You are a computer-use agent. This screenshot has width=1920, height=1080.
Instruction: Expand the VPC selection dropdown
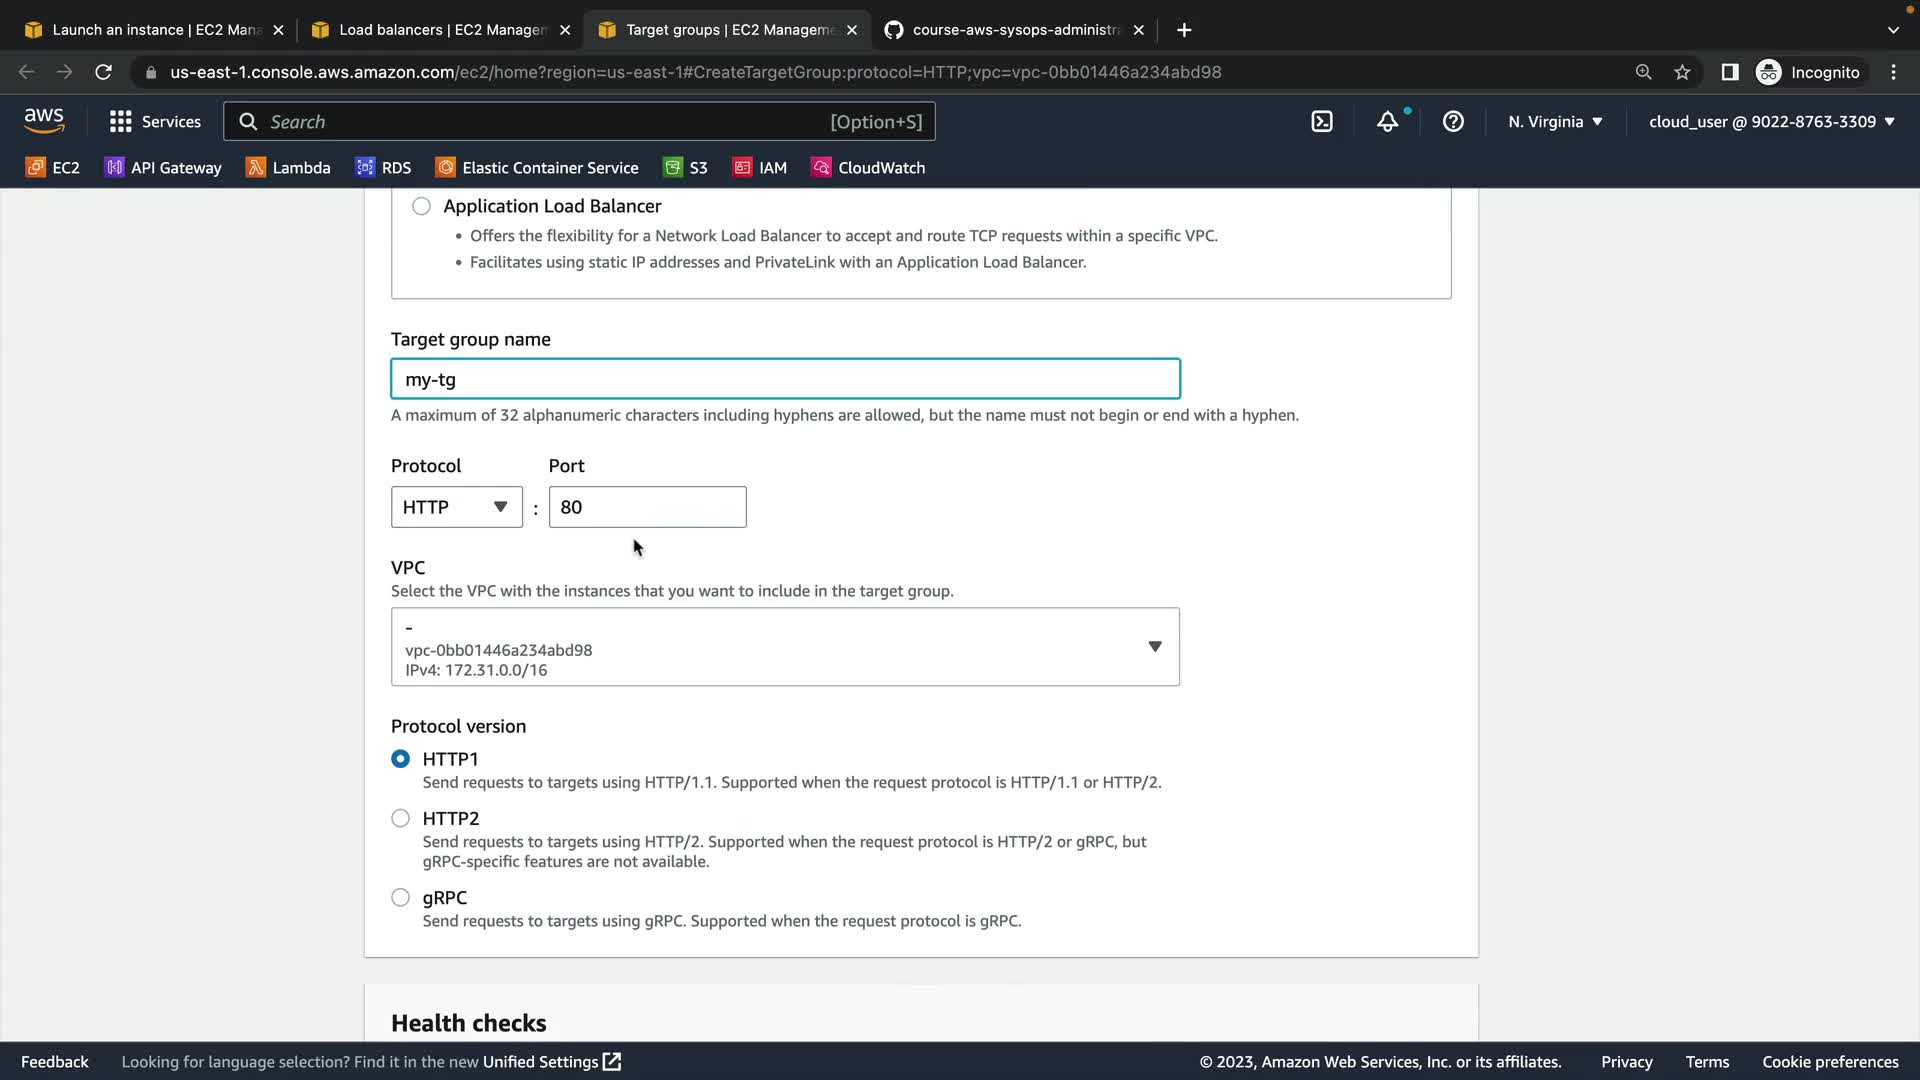click(x=785, y=647)
